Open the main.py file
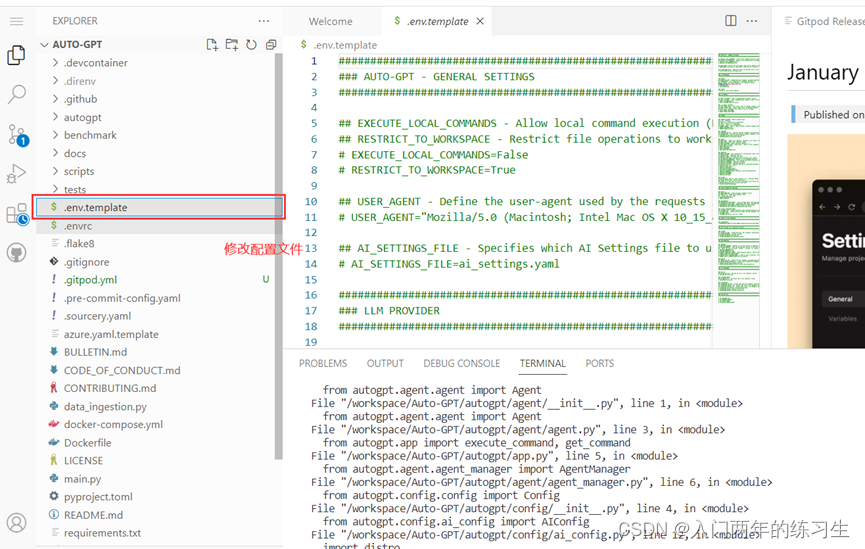Image resolution: width=865 pixels, height=549 pixels. pyautogui.click(x=156, y=479)
